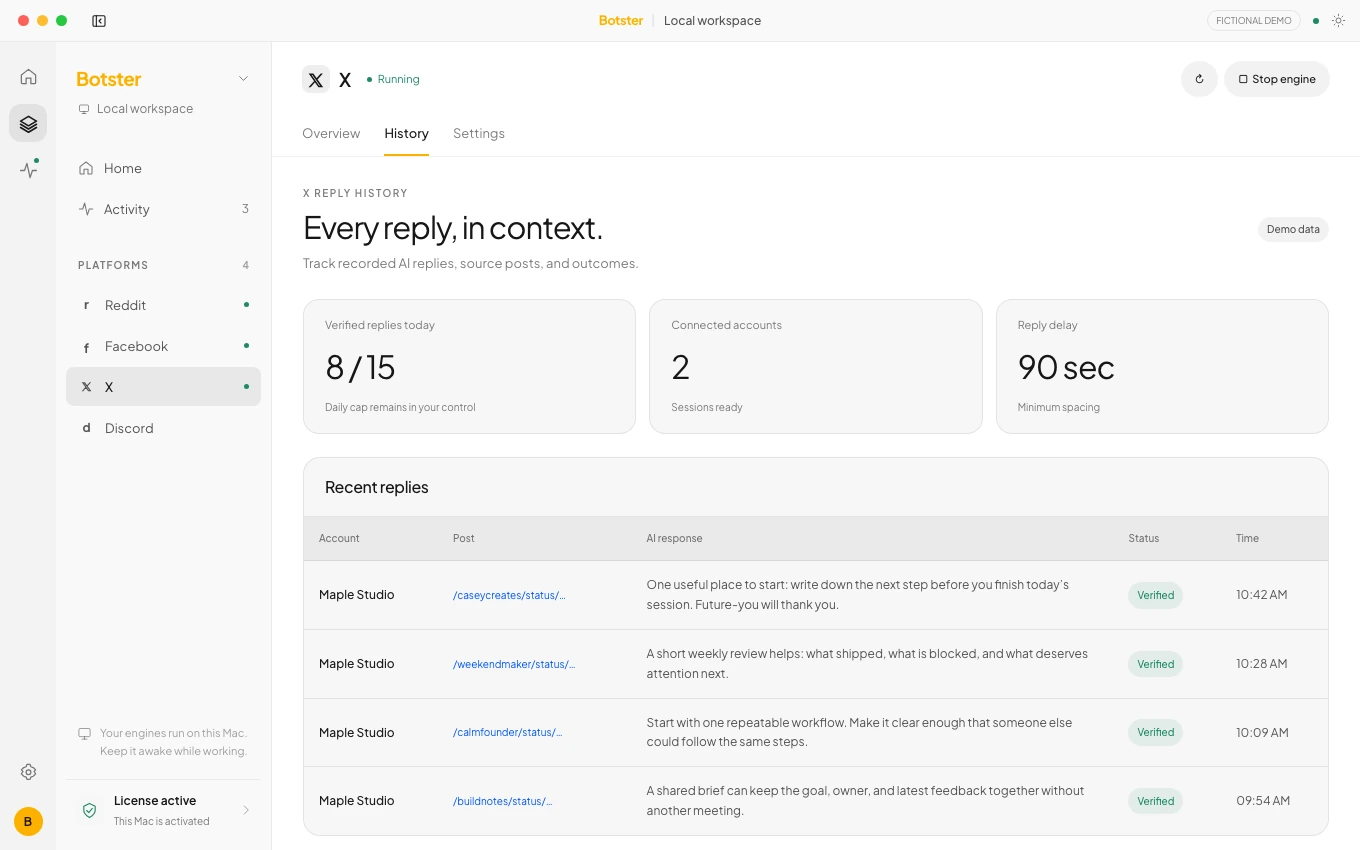This screenshot has height=850, width=1360.
Task: Click the Time column header
Action: click(1247, 538)
